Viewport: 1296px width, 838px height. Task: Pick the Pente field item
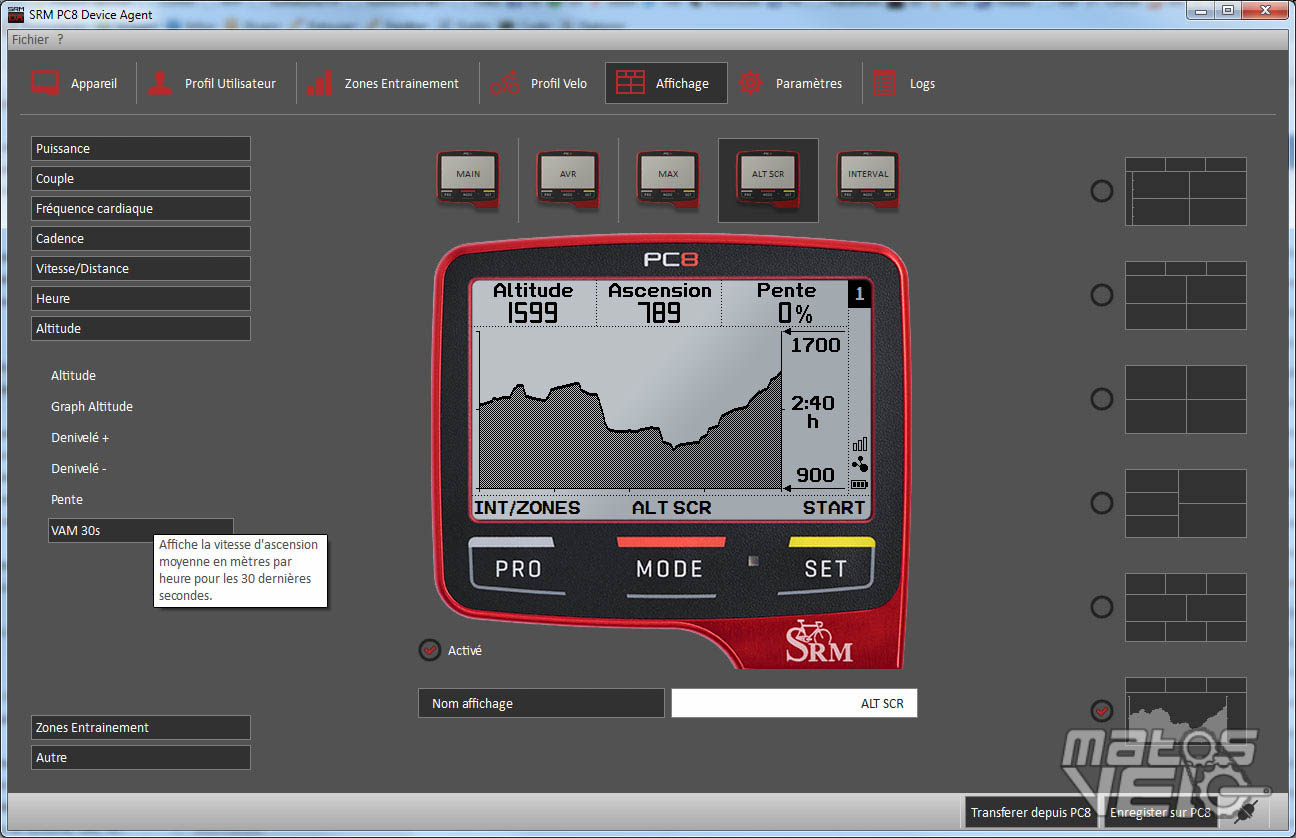pyautogui.click(x=67, y=500)
